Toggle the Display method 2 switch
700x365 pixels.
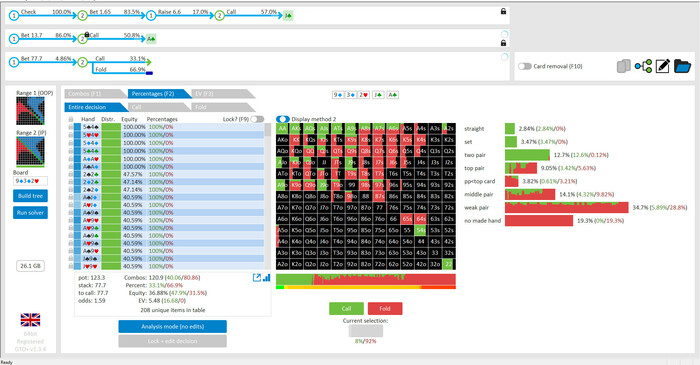[283, 119]
